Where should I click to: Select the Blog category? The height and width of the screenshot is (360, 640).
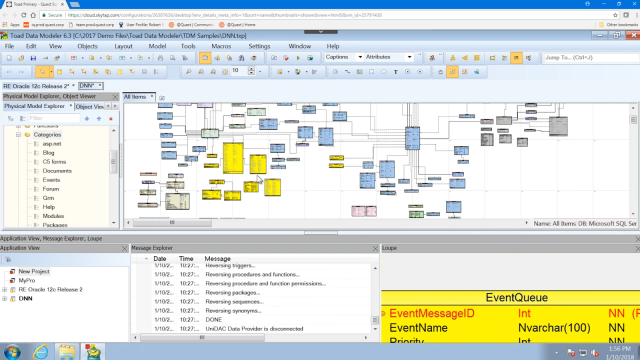click(49, 153)
